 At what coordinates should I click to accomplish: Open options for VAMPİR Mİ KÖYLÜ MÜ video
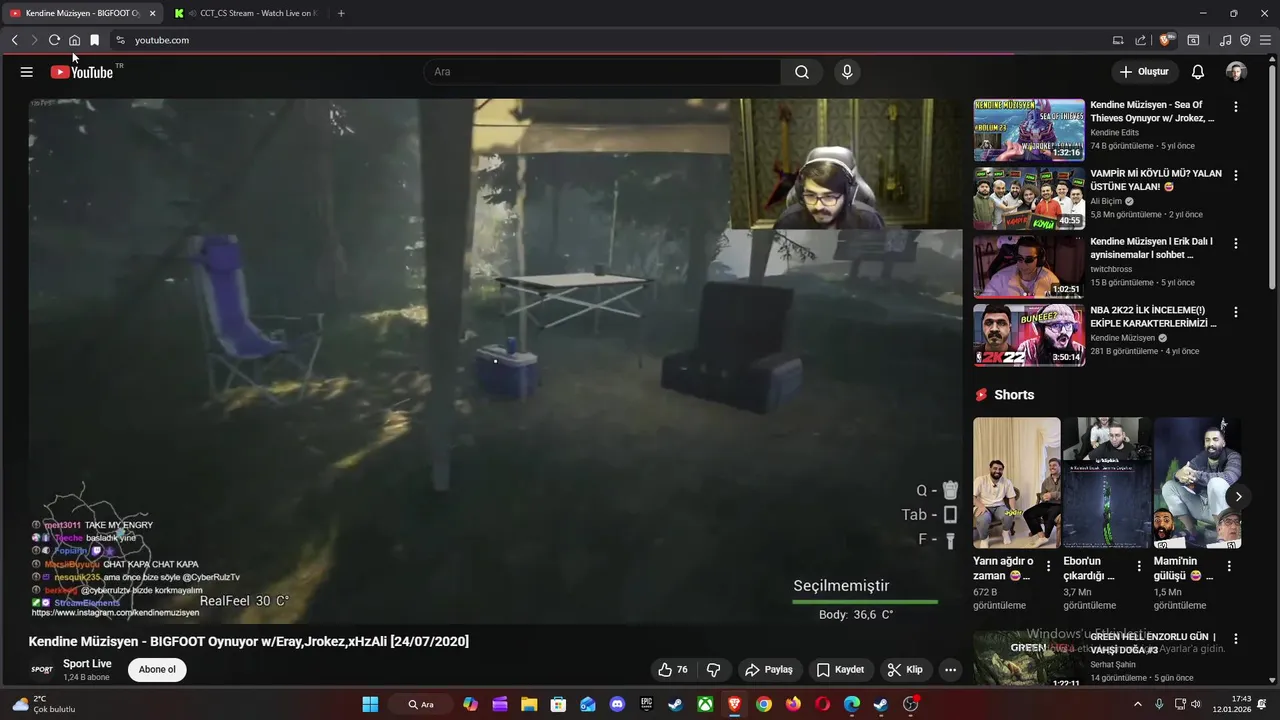[x=1236, y=175]
